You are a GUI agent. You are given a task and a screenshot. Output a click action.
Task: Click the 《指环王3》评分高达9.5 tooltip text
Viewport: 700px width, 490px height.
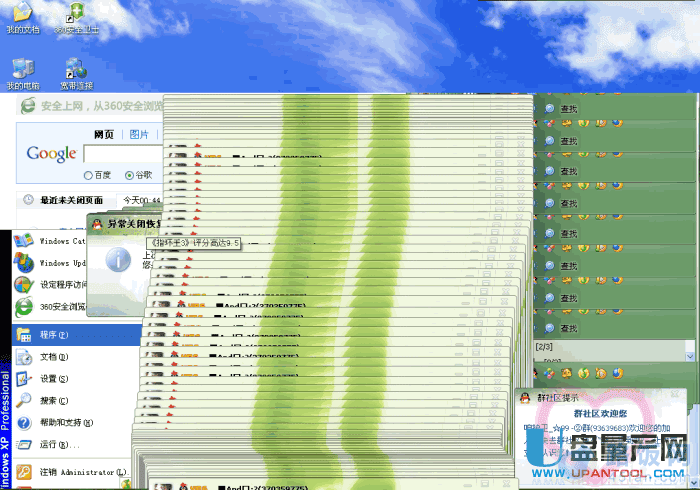[x=195, y=243]
